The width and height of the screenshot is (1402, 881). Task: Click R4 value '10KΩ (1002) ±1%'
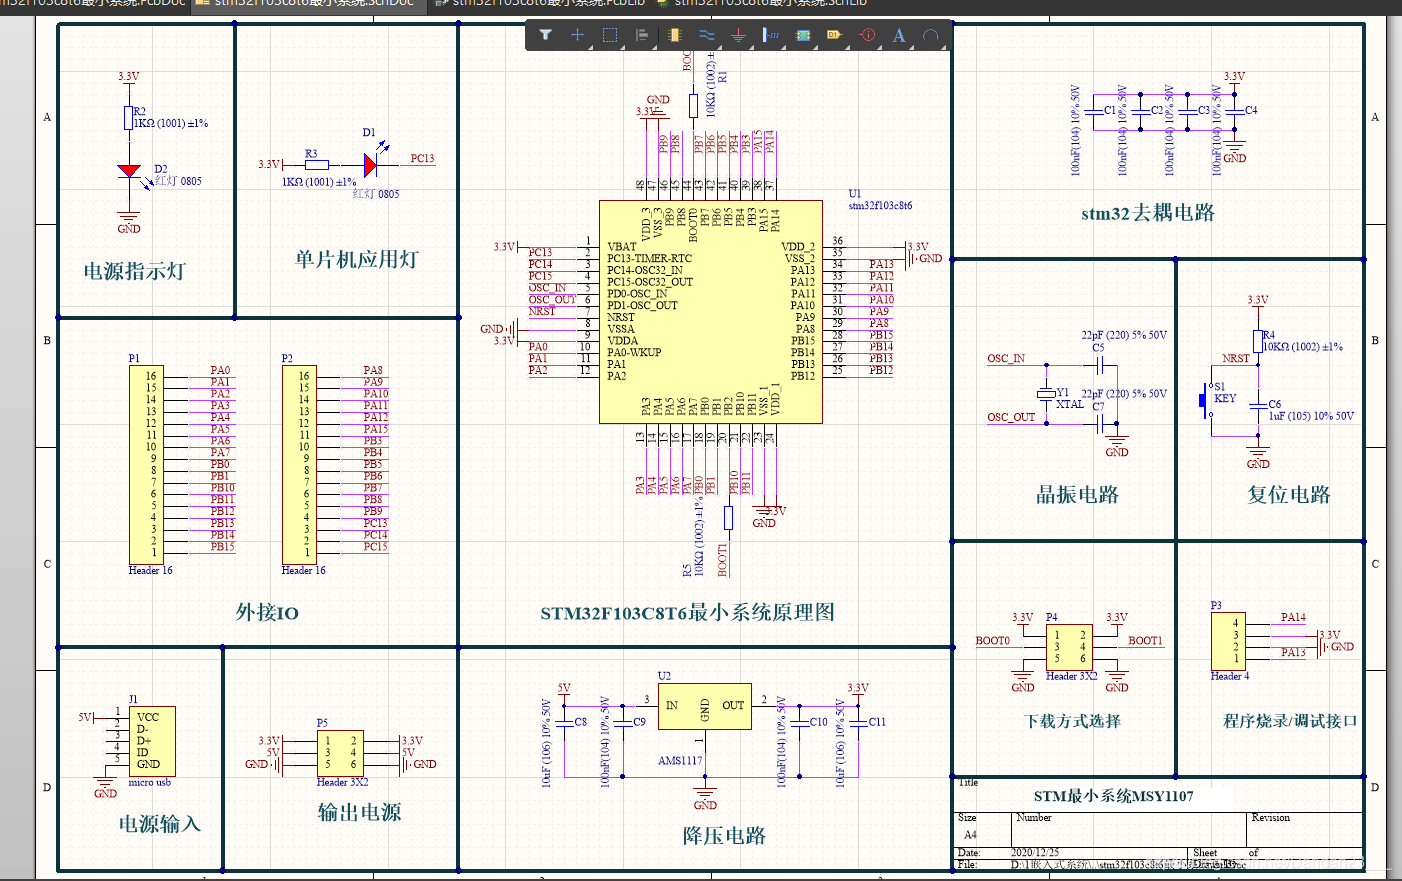pos(1302,347)
